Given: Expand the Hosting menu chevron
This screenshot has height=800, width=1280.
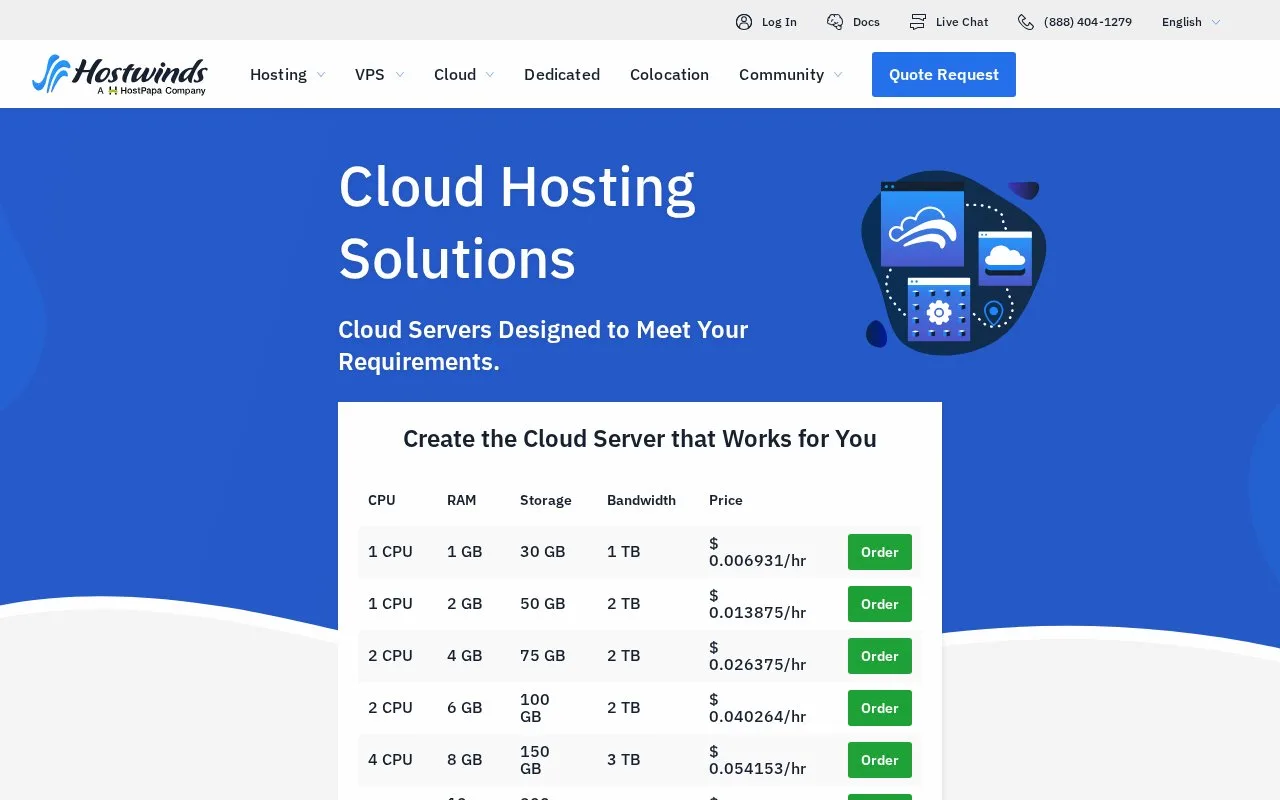Looking at the screenshot, I should tap(321, 75).
